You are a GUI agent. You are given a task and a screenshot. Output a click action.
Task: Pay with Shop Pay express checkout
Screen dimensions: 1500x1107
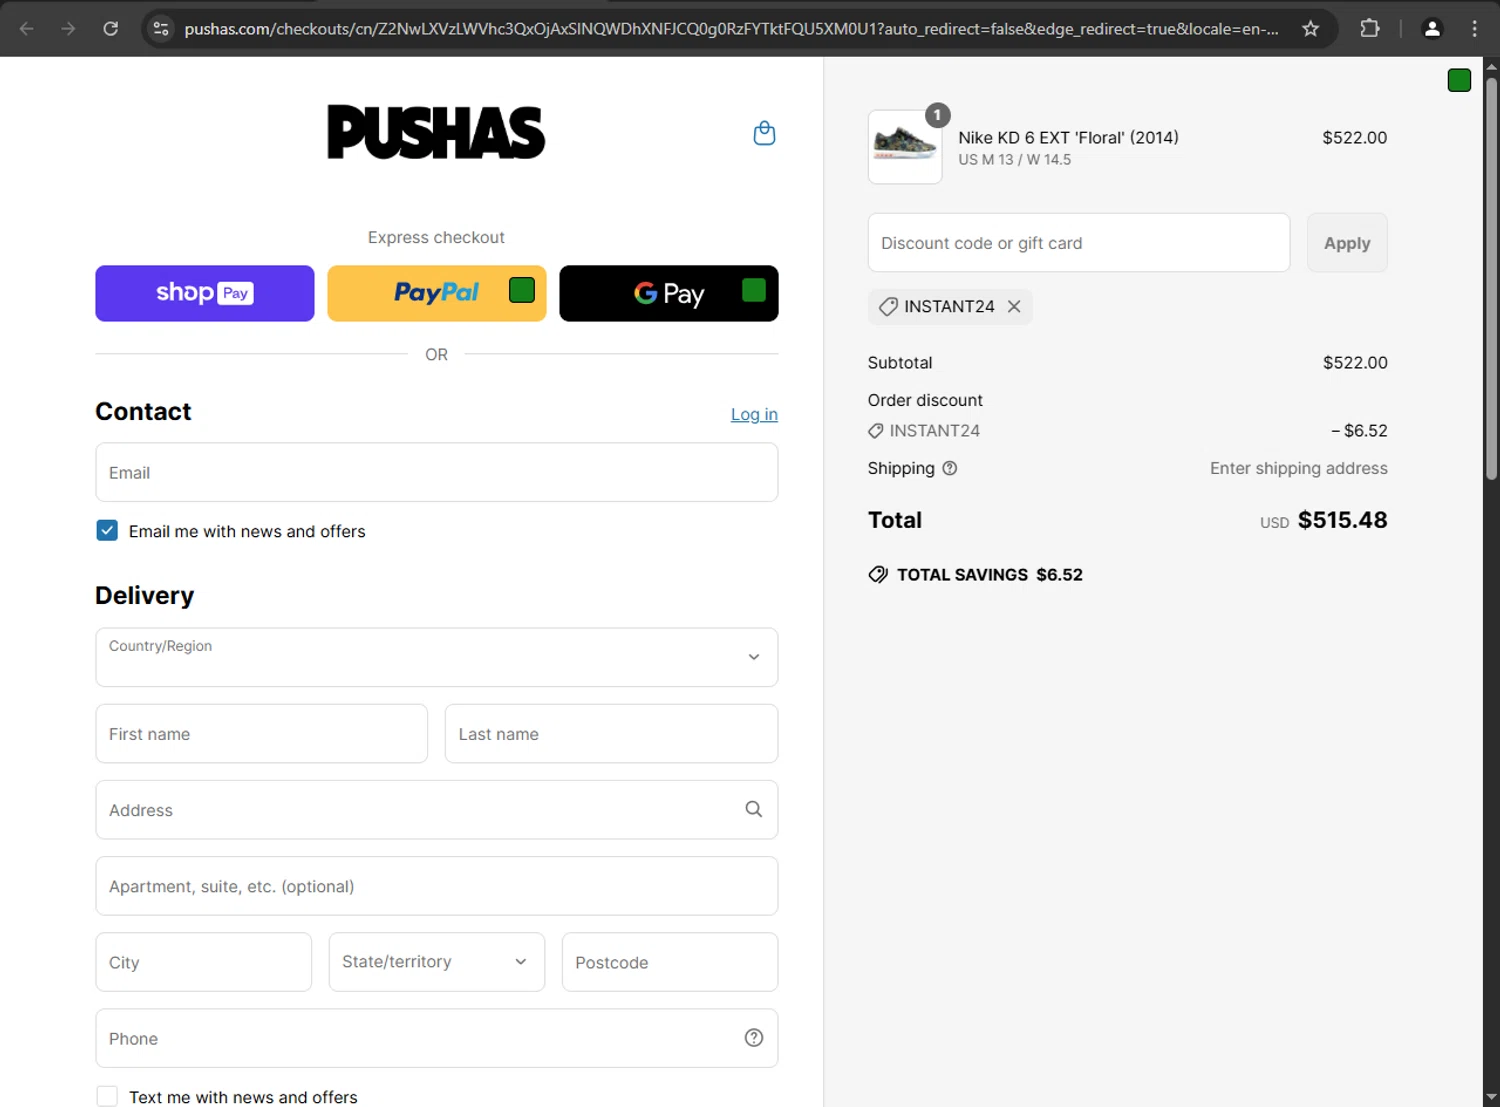coord(205,293)
